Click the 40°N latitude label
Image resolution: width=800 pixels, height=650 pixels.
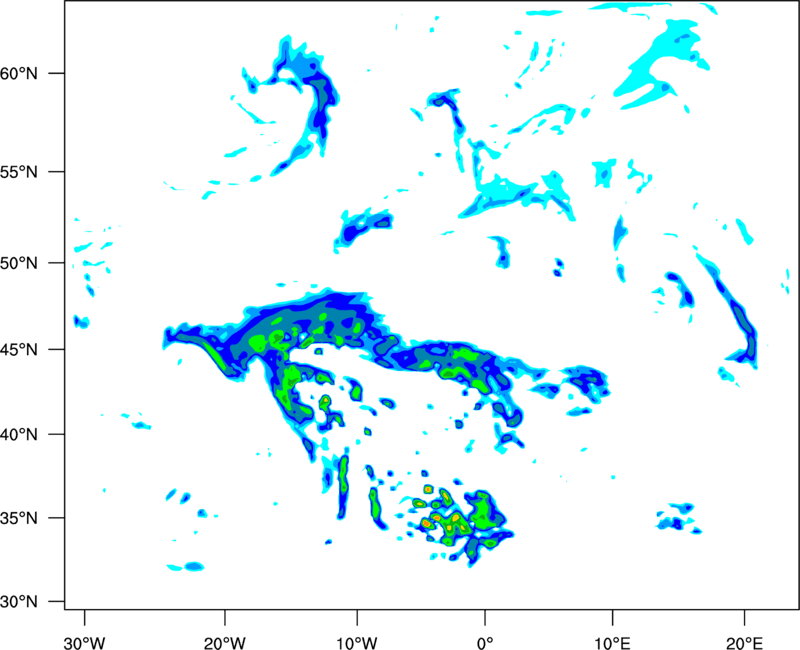[19, 435]
